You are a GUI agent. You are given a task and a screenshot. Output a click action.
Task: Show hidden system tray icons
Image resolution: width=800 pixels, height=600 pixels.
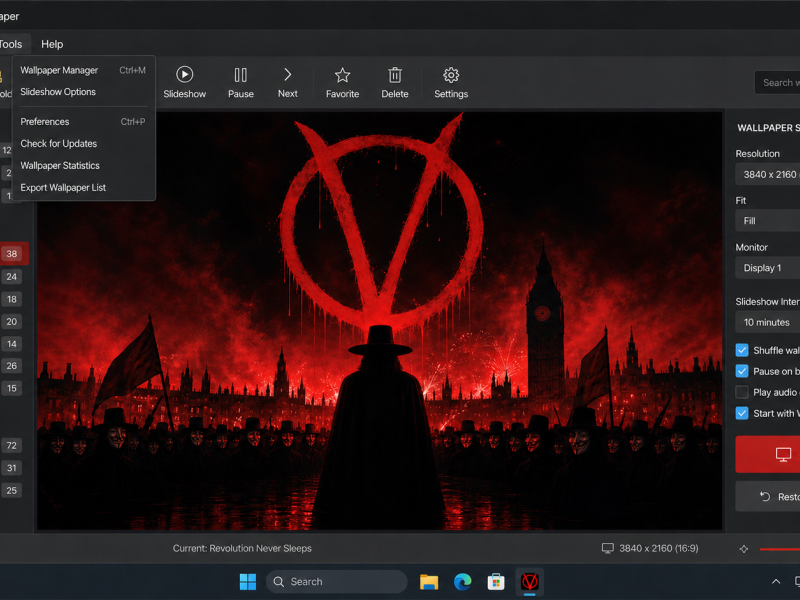[776, 582]
